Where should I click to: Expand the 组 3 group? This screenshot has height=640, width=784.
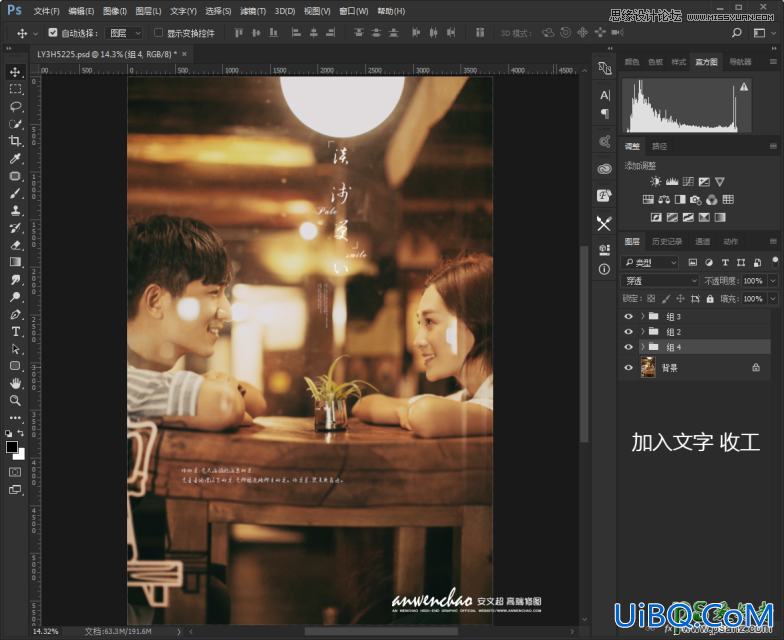click(x=642, y=316)
